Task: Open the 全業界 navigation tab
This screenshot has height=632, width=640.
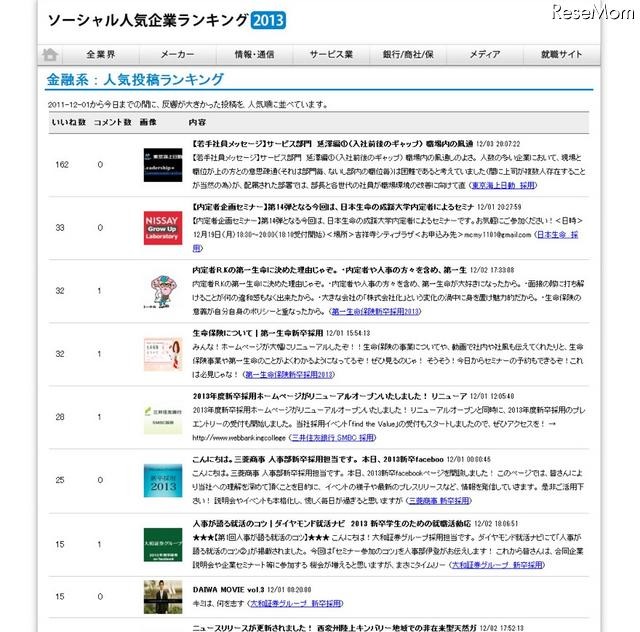Action: (x=101, y=54)
